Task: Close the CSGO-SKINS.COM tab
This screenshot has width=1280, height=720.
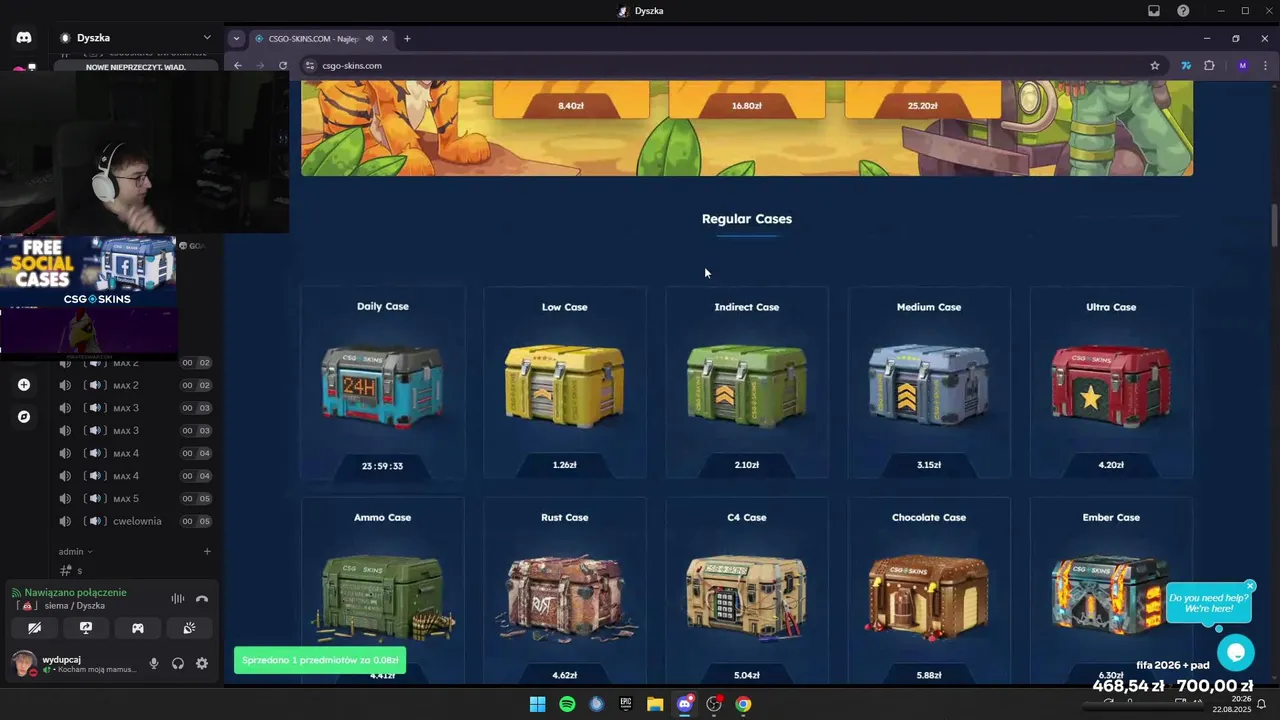Action: (x=384, y=38)
